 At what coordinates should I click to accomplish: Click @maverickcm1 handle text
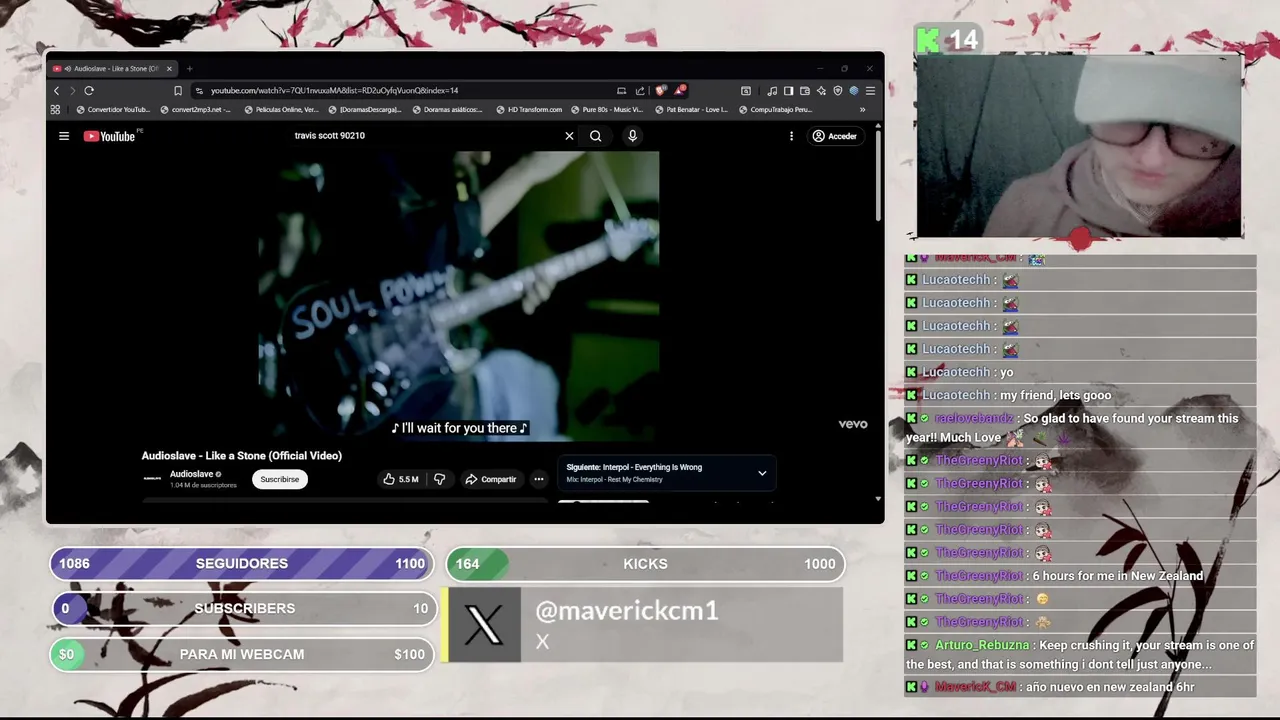pyautogui.click(x=627, y=611)
